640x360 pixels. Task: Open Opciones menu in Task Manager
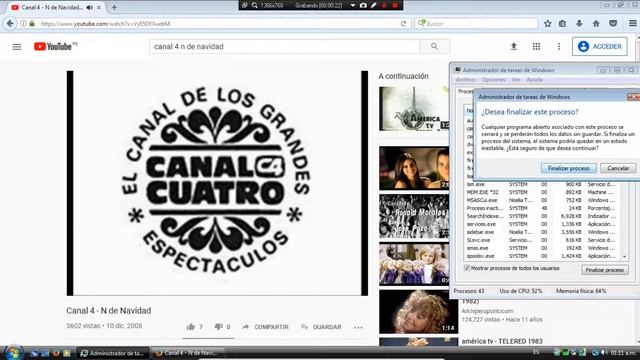pyautogui.click(x=493, y=80)
